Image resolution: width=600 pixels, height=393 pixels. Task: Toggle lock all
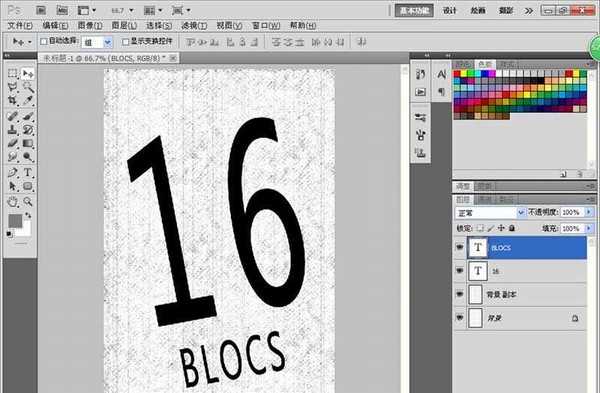click(512, 228)
